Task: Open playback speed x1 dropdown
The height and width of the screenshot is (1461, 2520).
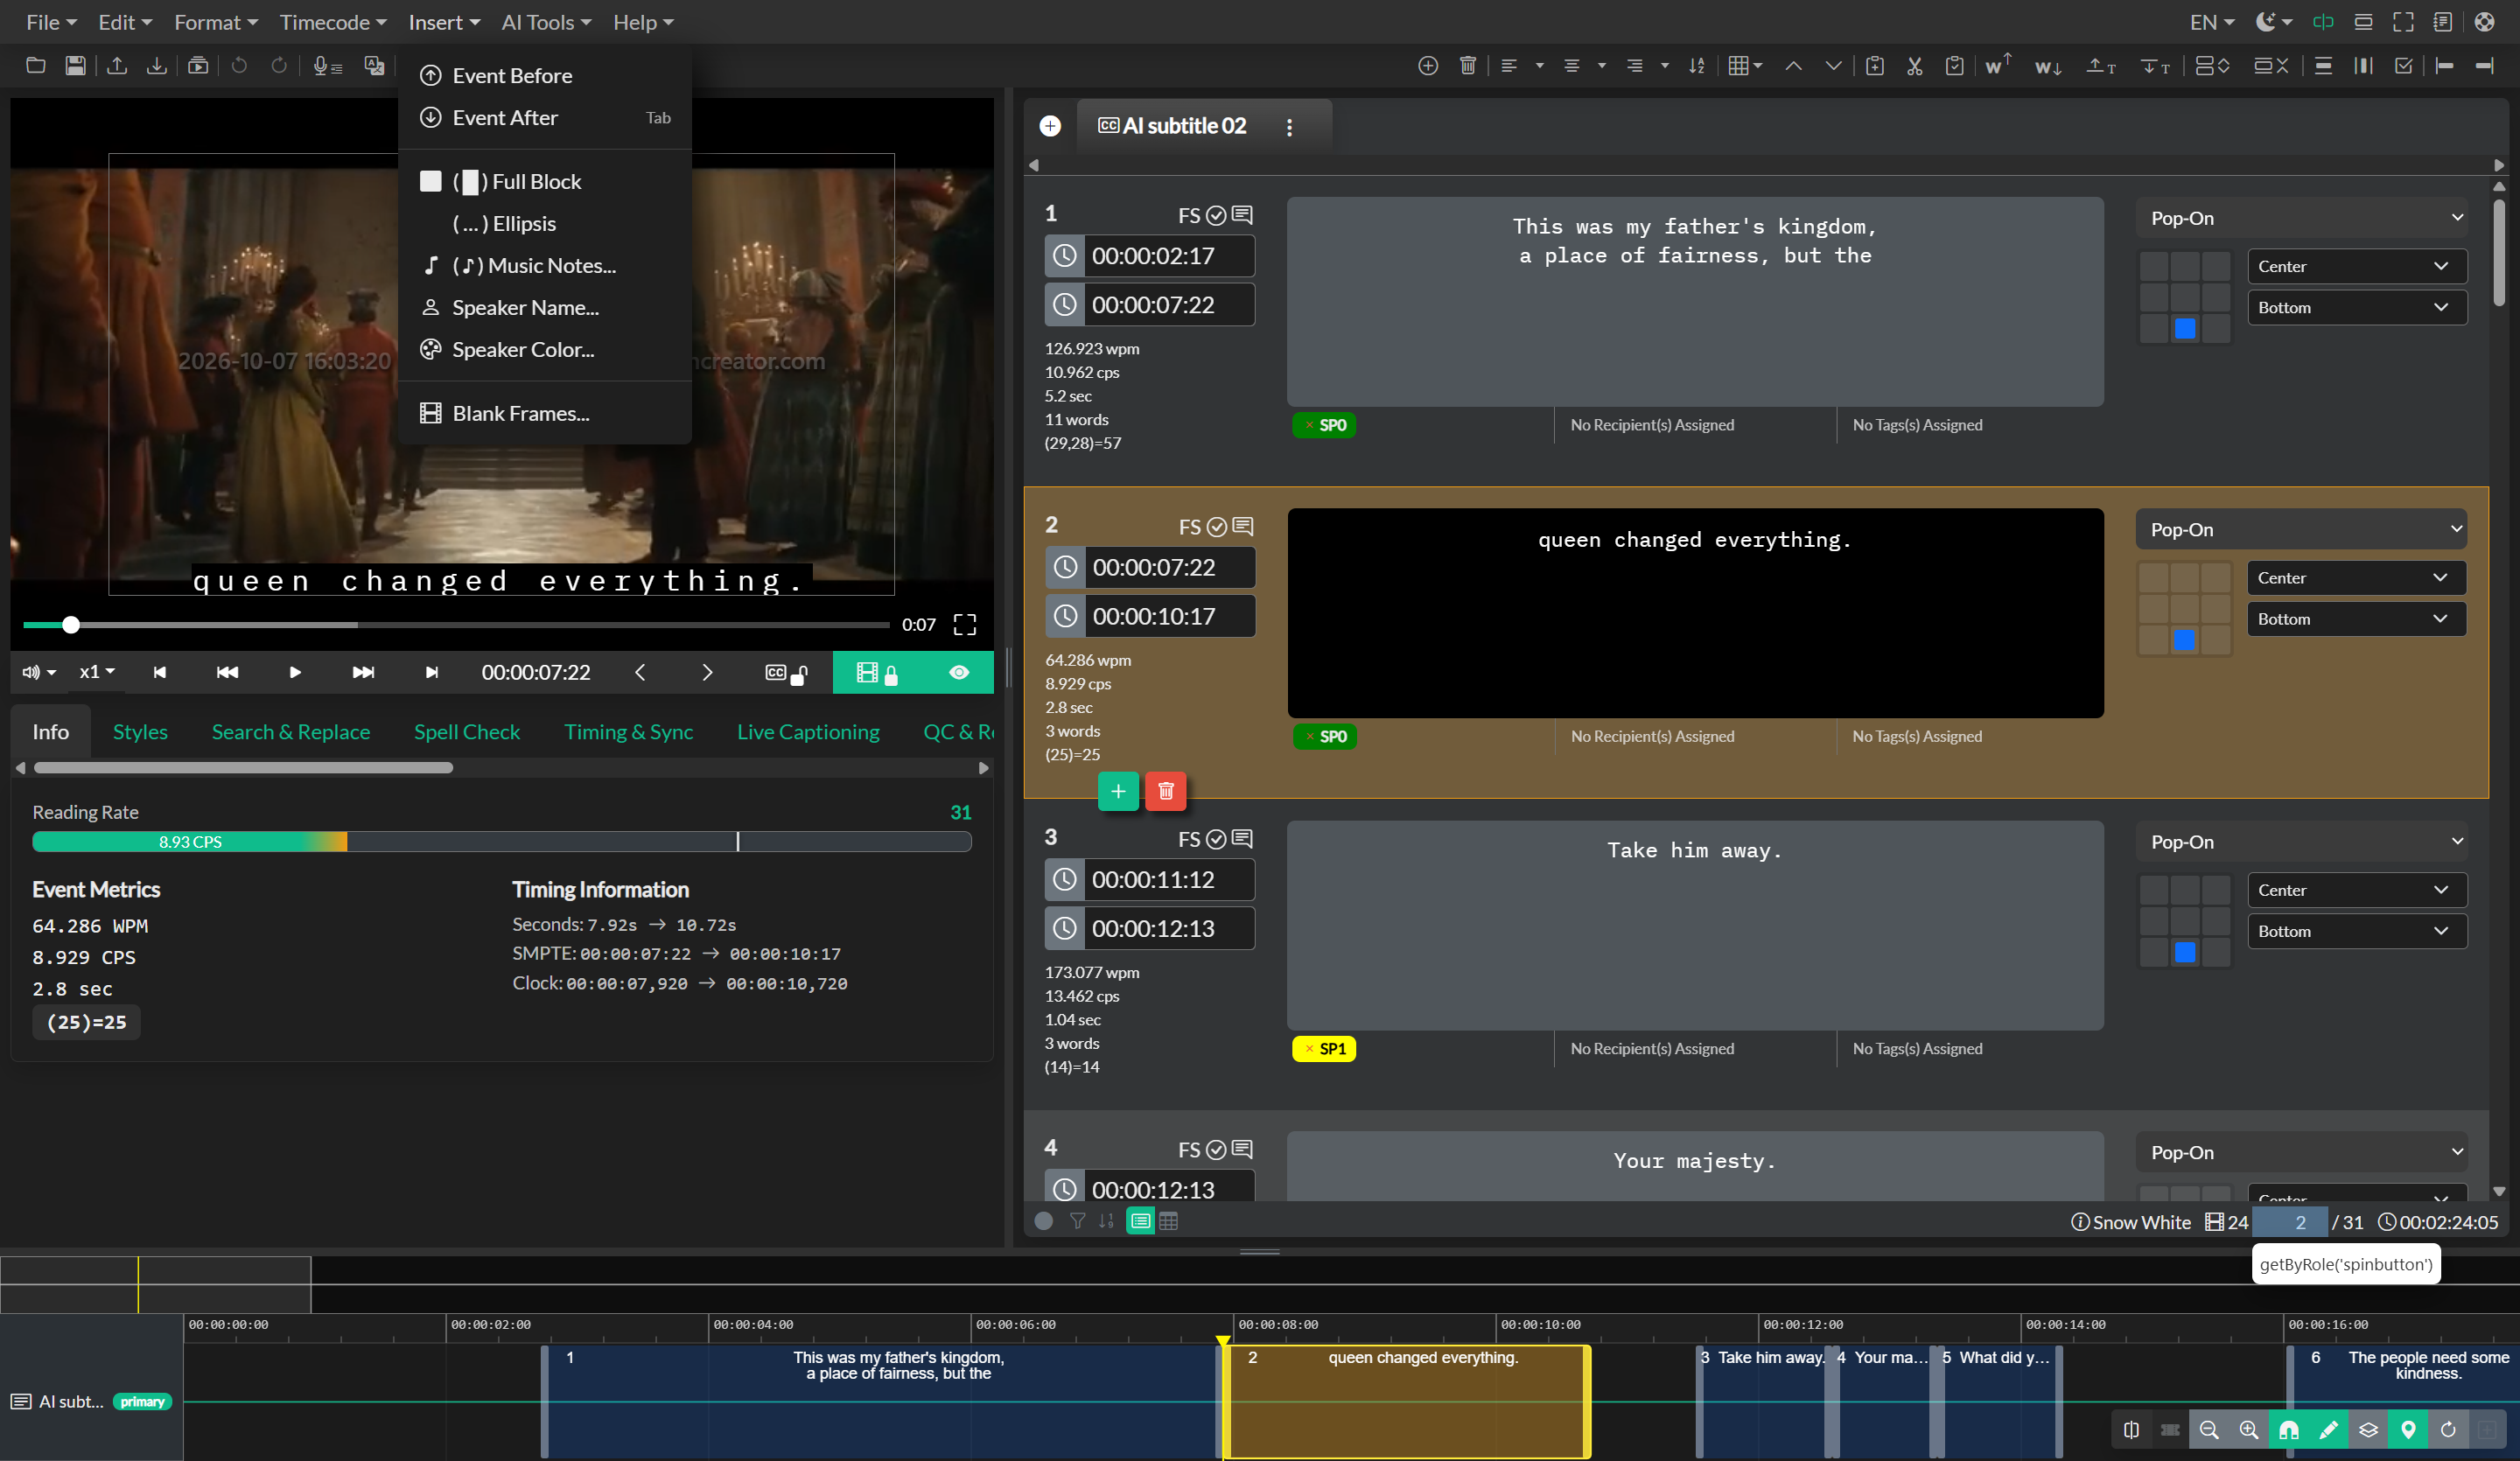Action: (x=96, y=672)
